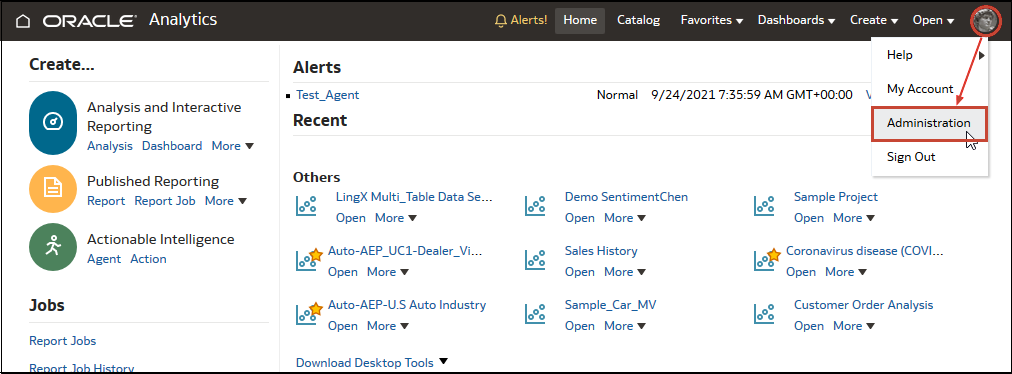The width and height of the screenshot is (1012, 374).
Task: Expand More under Sample Project
Action: (855, 218)
